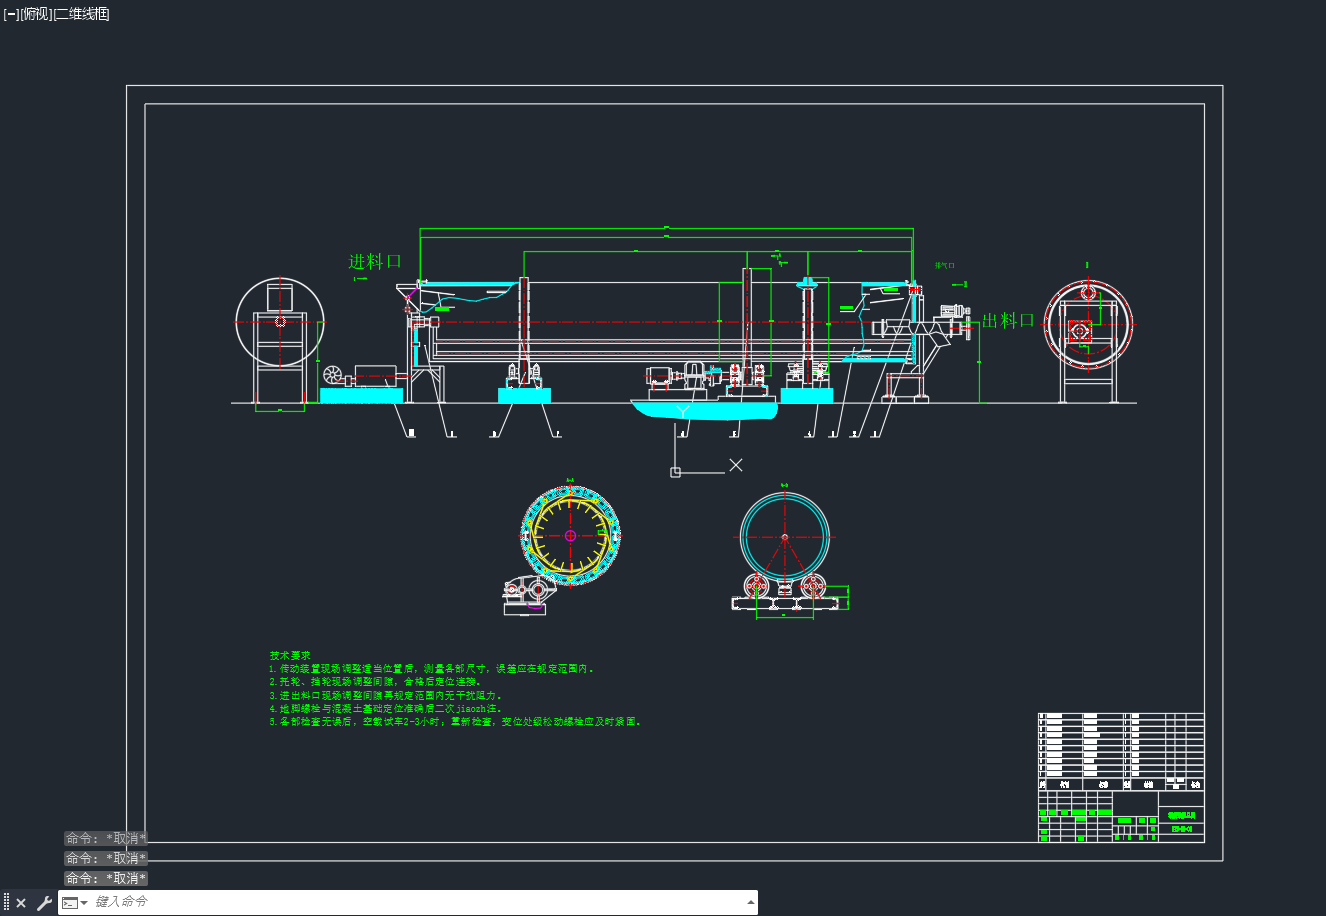1326x916 pixels.
Task: Open the [-] viewport controls menu
Action: click(11, 14)
